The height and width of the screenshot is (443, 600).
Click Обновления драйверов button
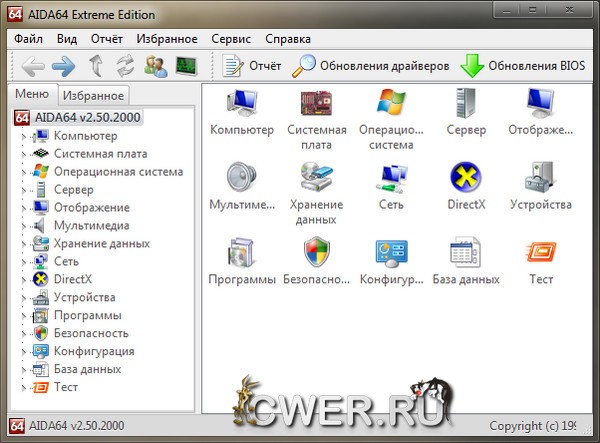(371, 67)
